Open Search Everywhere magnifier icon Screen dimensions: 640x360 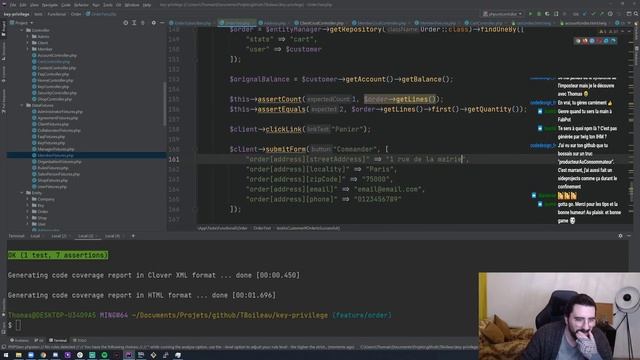tap(636, 14)
